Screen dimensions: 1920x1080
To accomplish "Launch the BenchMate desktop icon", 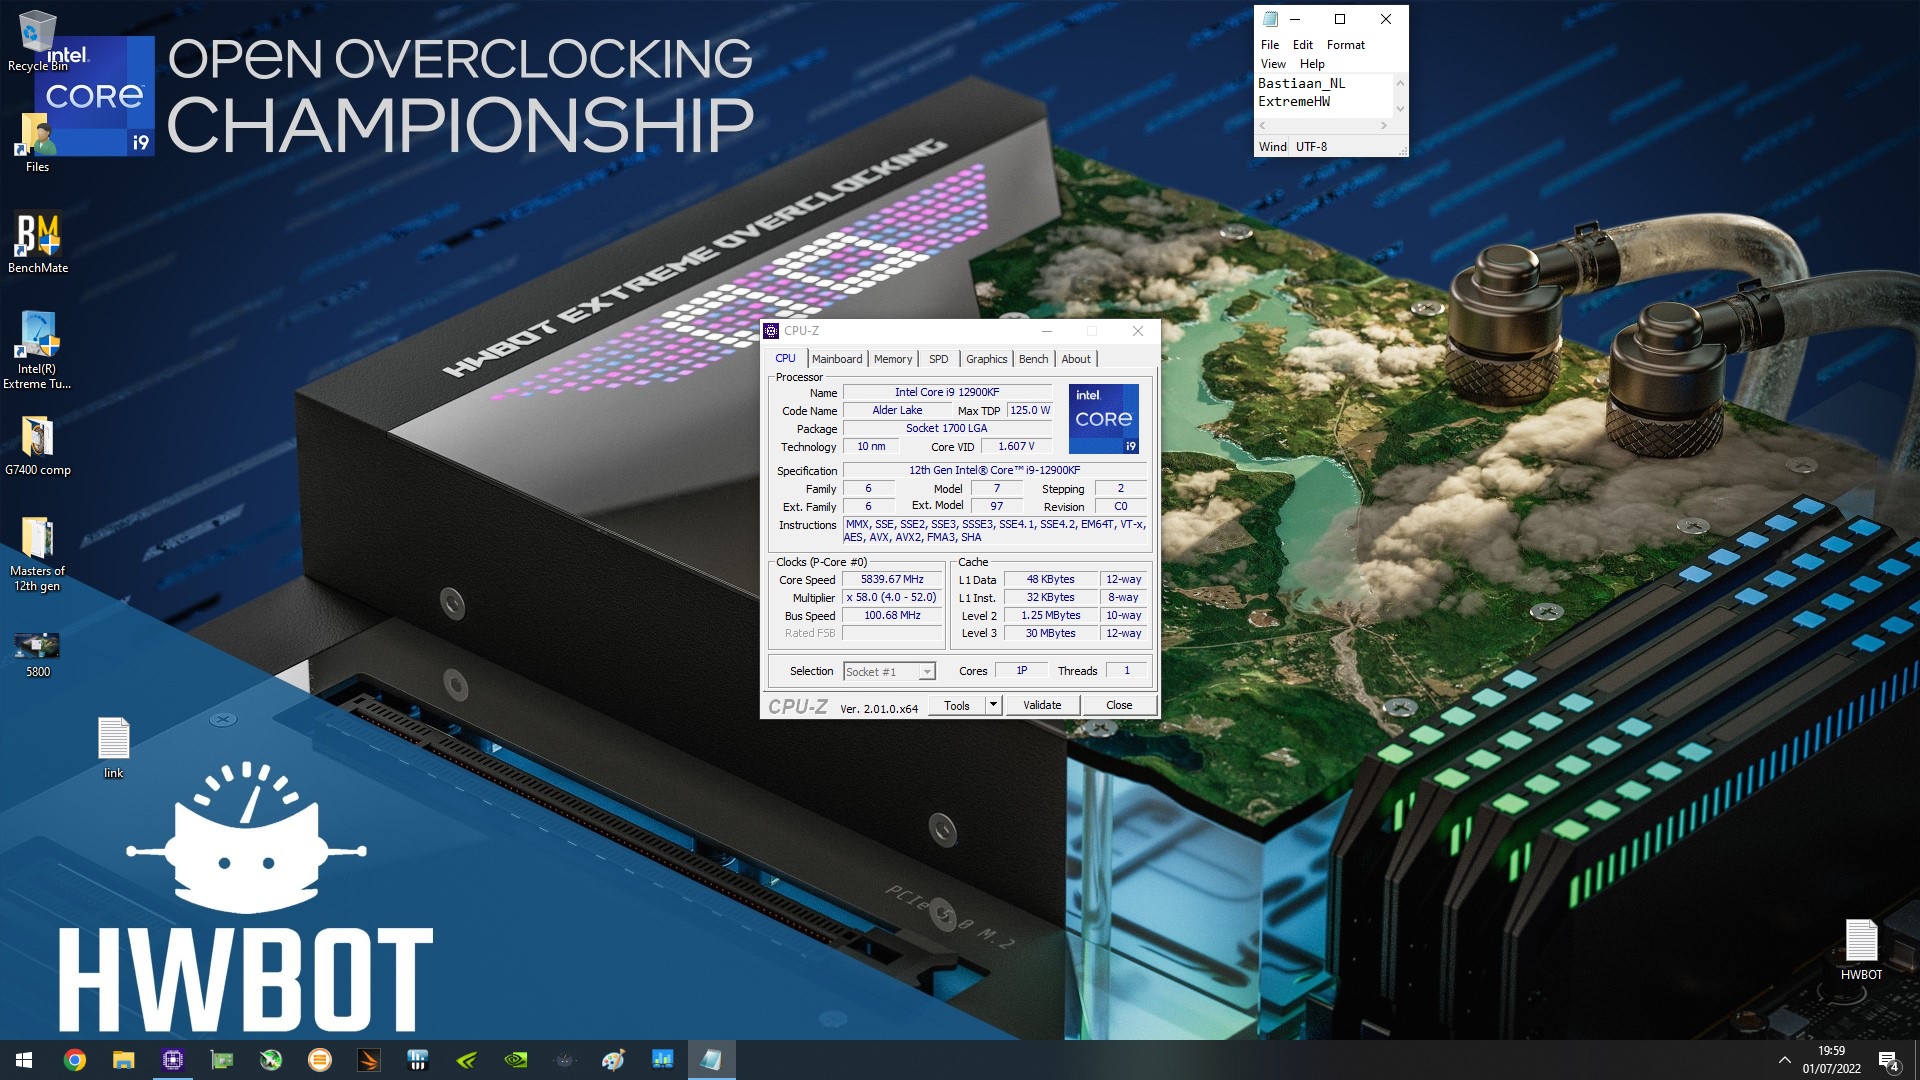I will point(38,243).
